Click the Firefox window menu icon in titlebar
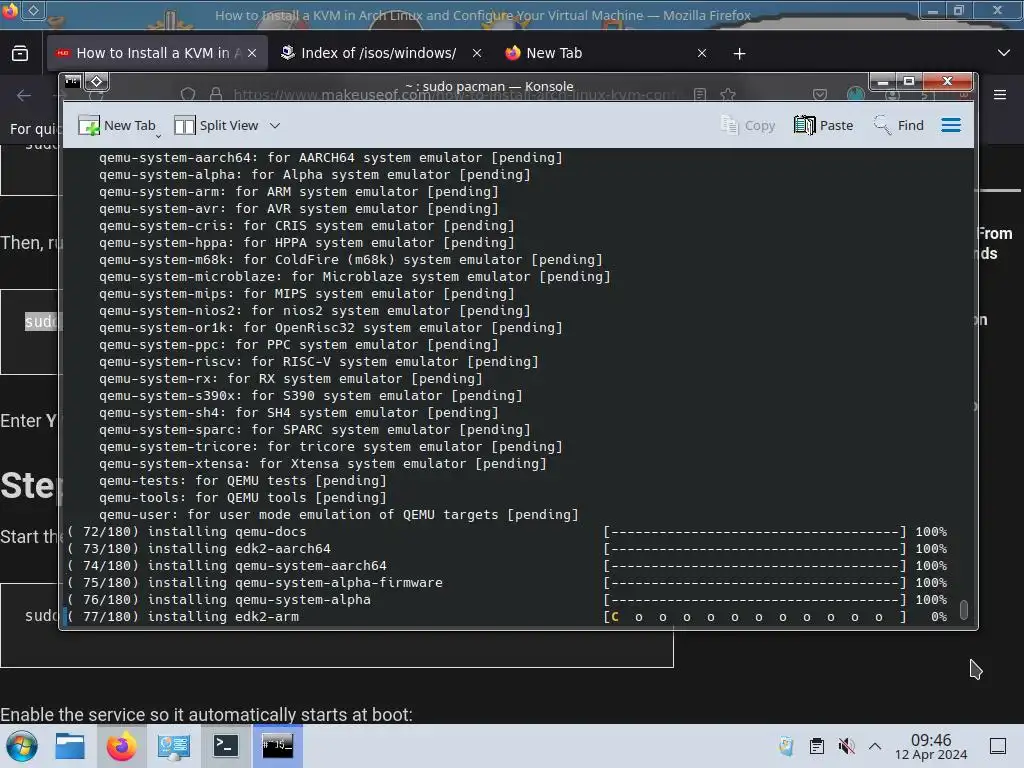 [10, 10]
